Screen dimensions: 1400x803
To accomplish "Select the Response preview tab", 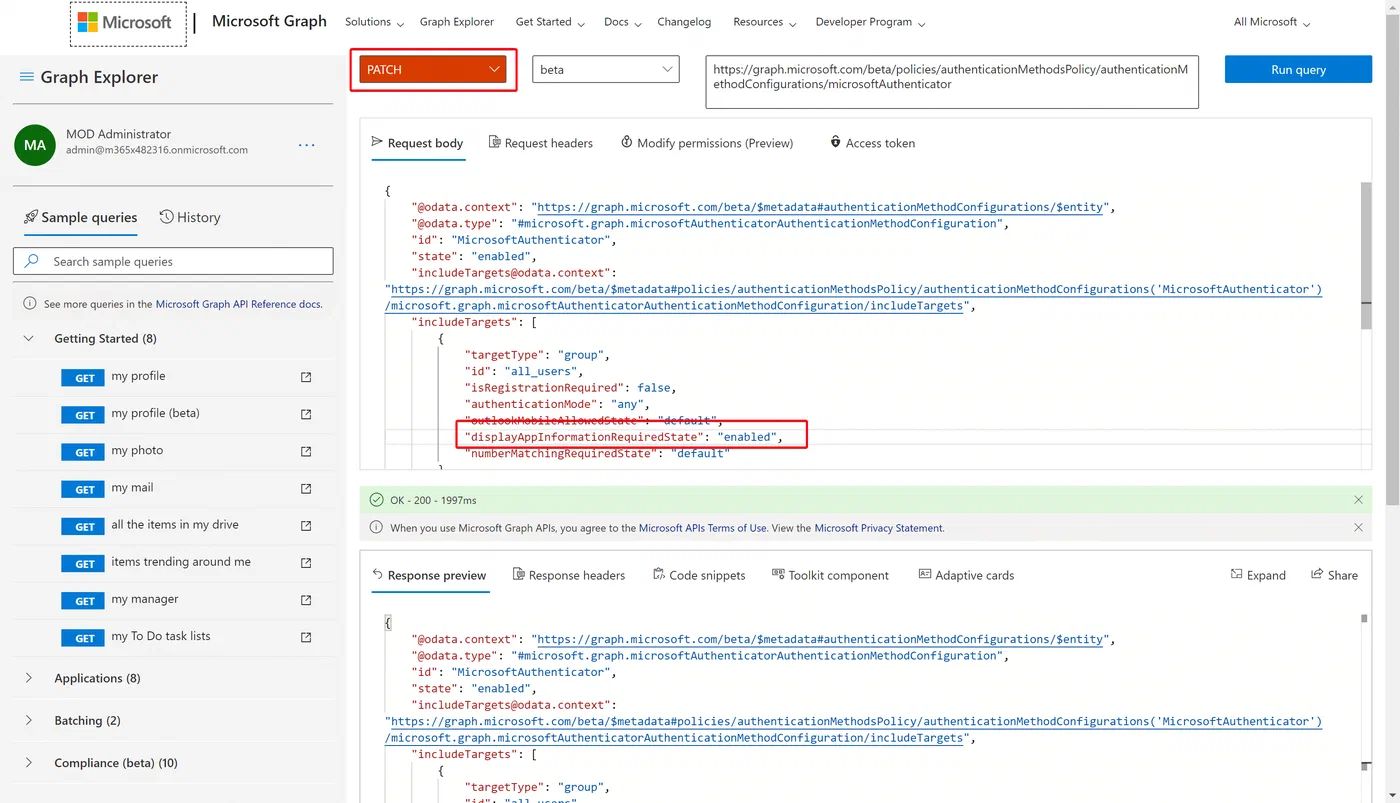I will coord(429,575).
